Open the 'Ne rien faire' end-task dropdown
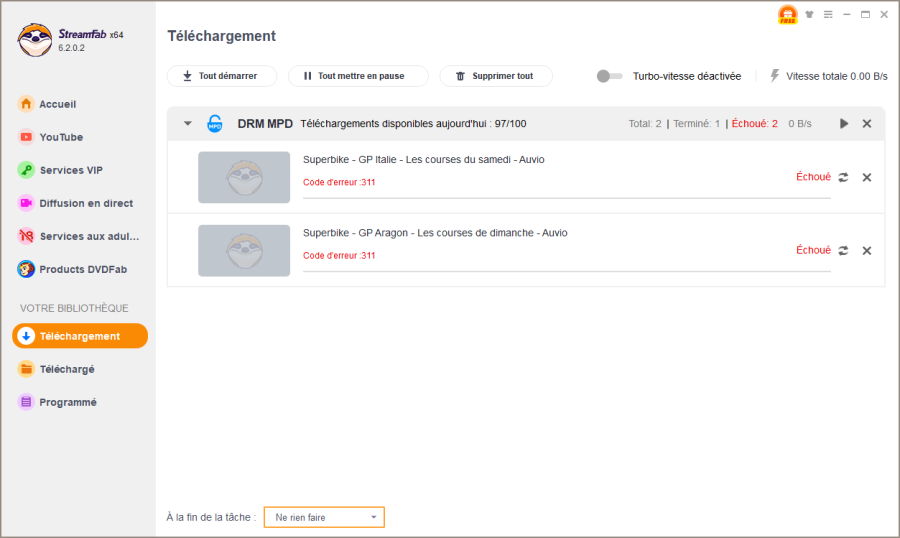The width and height of the screenshot is (900, 538). [324, 517]
